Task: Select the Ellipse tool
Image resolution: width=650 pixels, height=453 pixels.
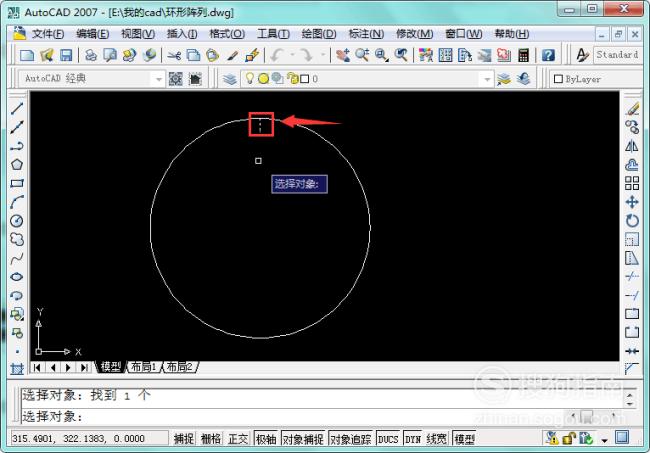Action: pos(17,277)
